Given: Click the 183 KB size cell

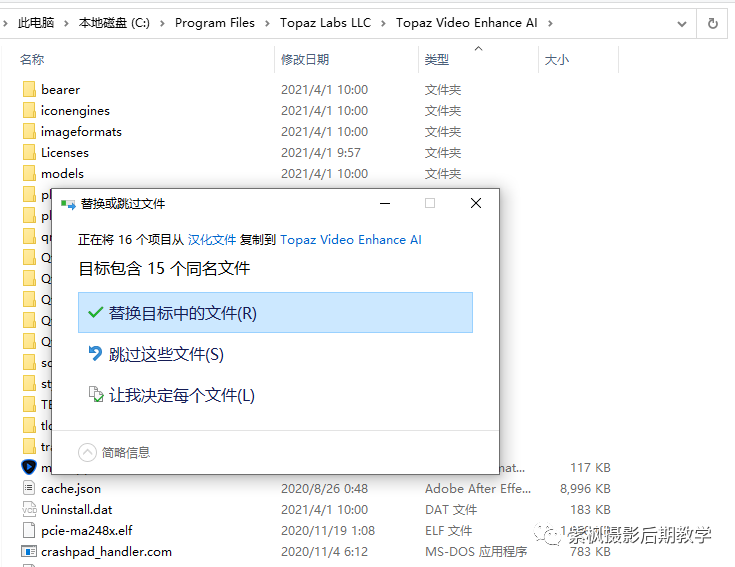Looking at the screenshot, I should click(x=590, y=509).
